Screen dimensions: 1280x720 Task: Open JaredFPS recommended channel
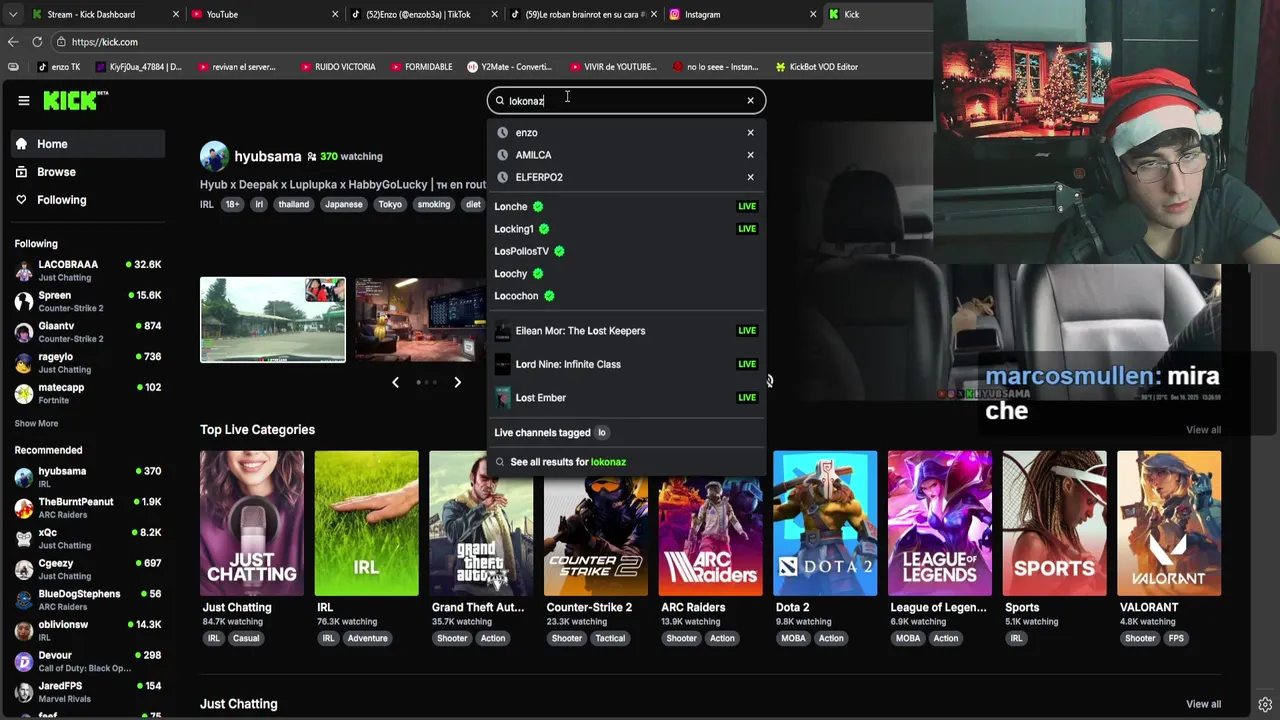pyautogui.click(x=88, y=692)
